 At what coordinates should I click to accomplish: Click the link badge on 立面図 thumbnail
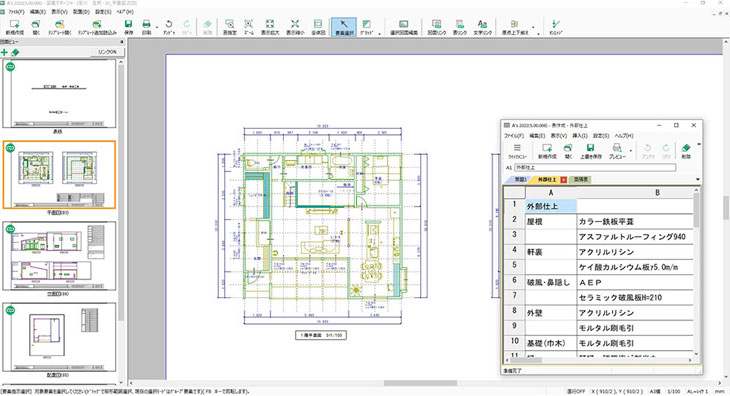click(x=10, y=229)
